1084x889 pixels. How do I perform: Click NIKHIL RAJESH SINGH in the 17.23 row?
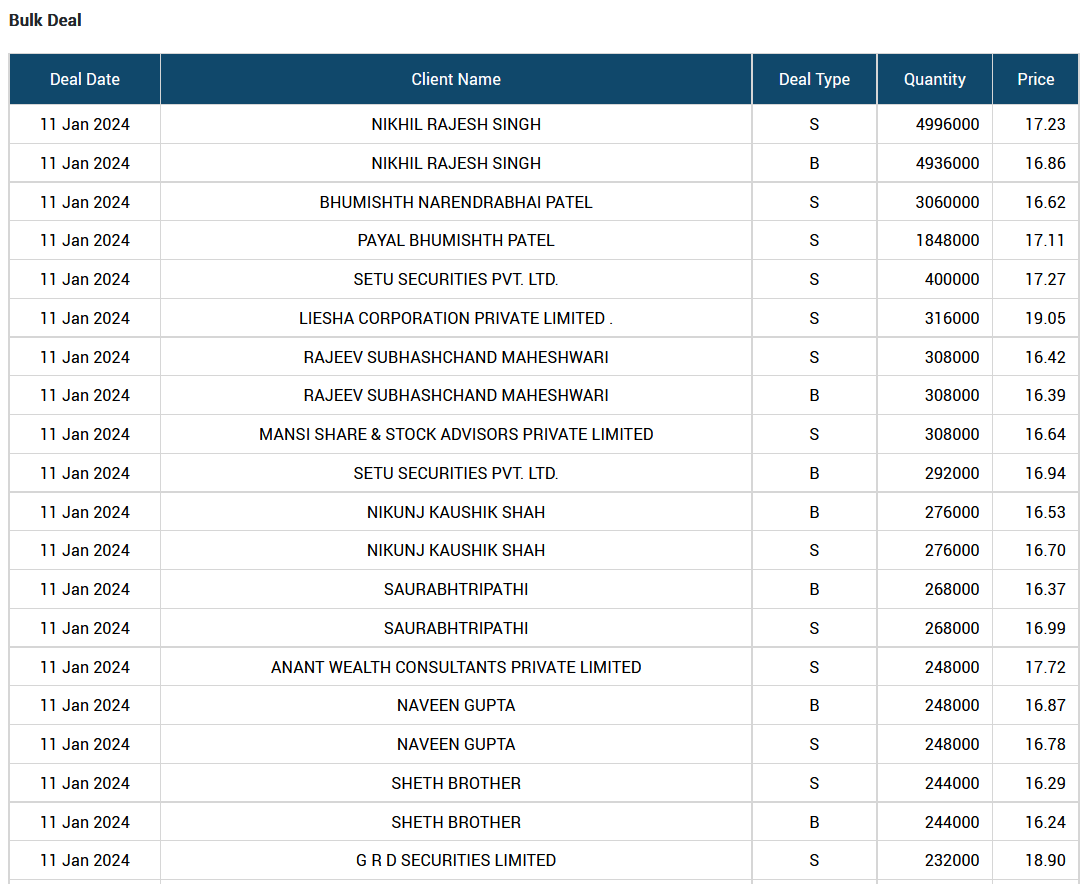click(456, 124)
